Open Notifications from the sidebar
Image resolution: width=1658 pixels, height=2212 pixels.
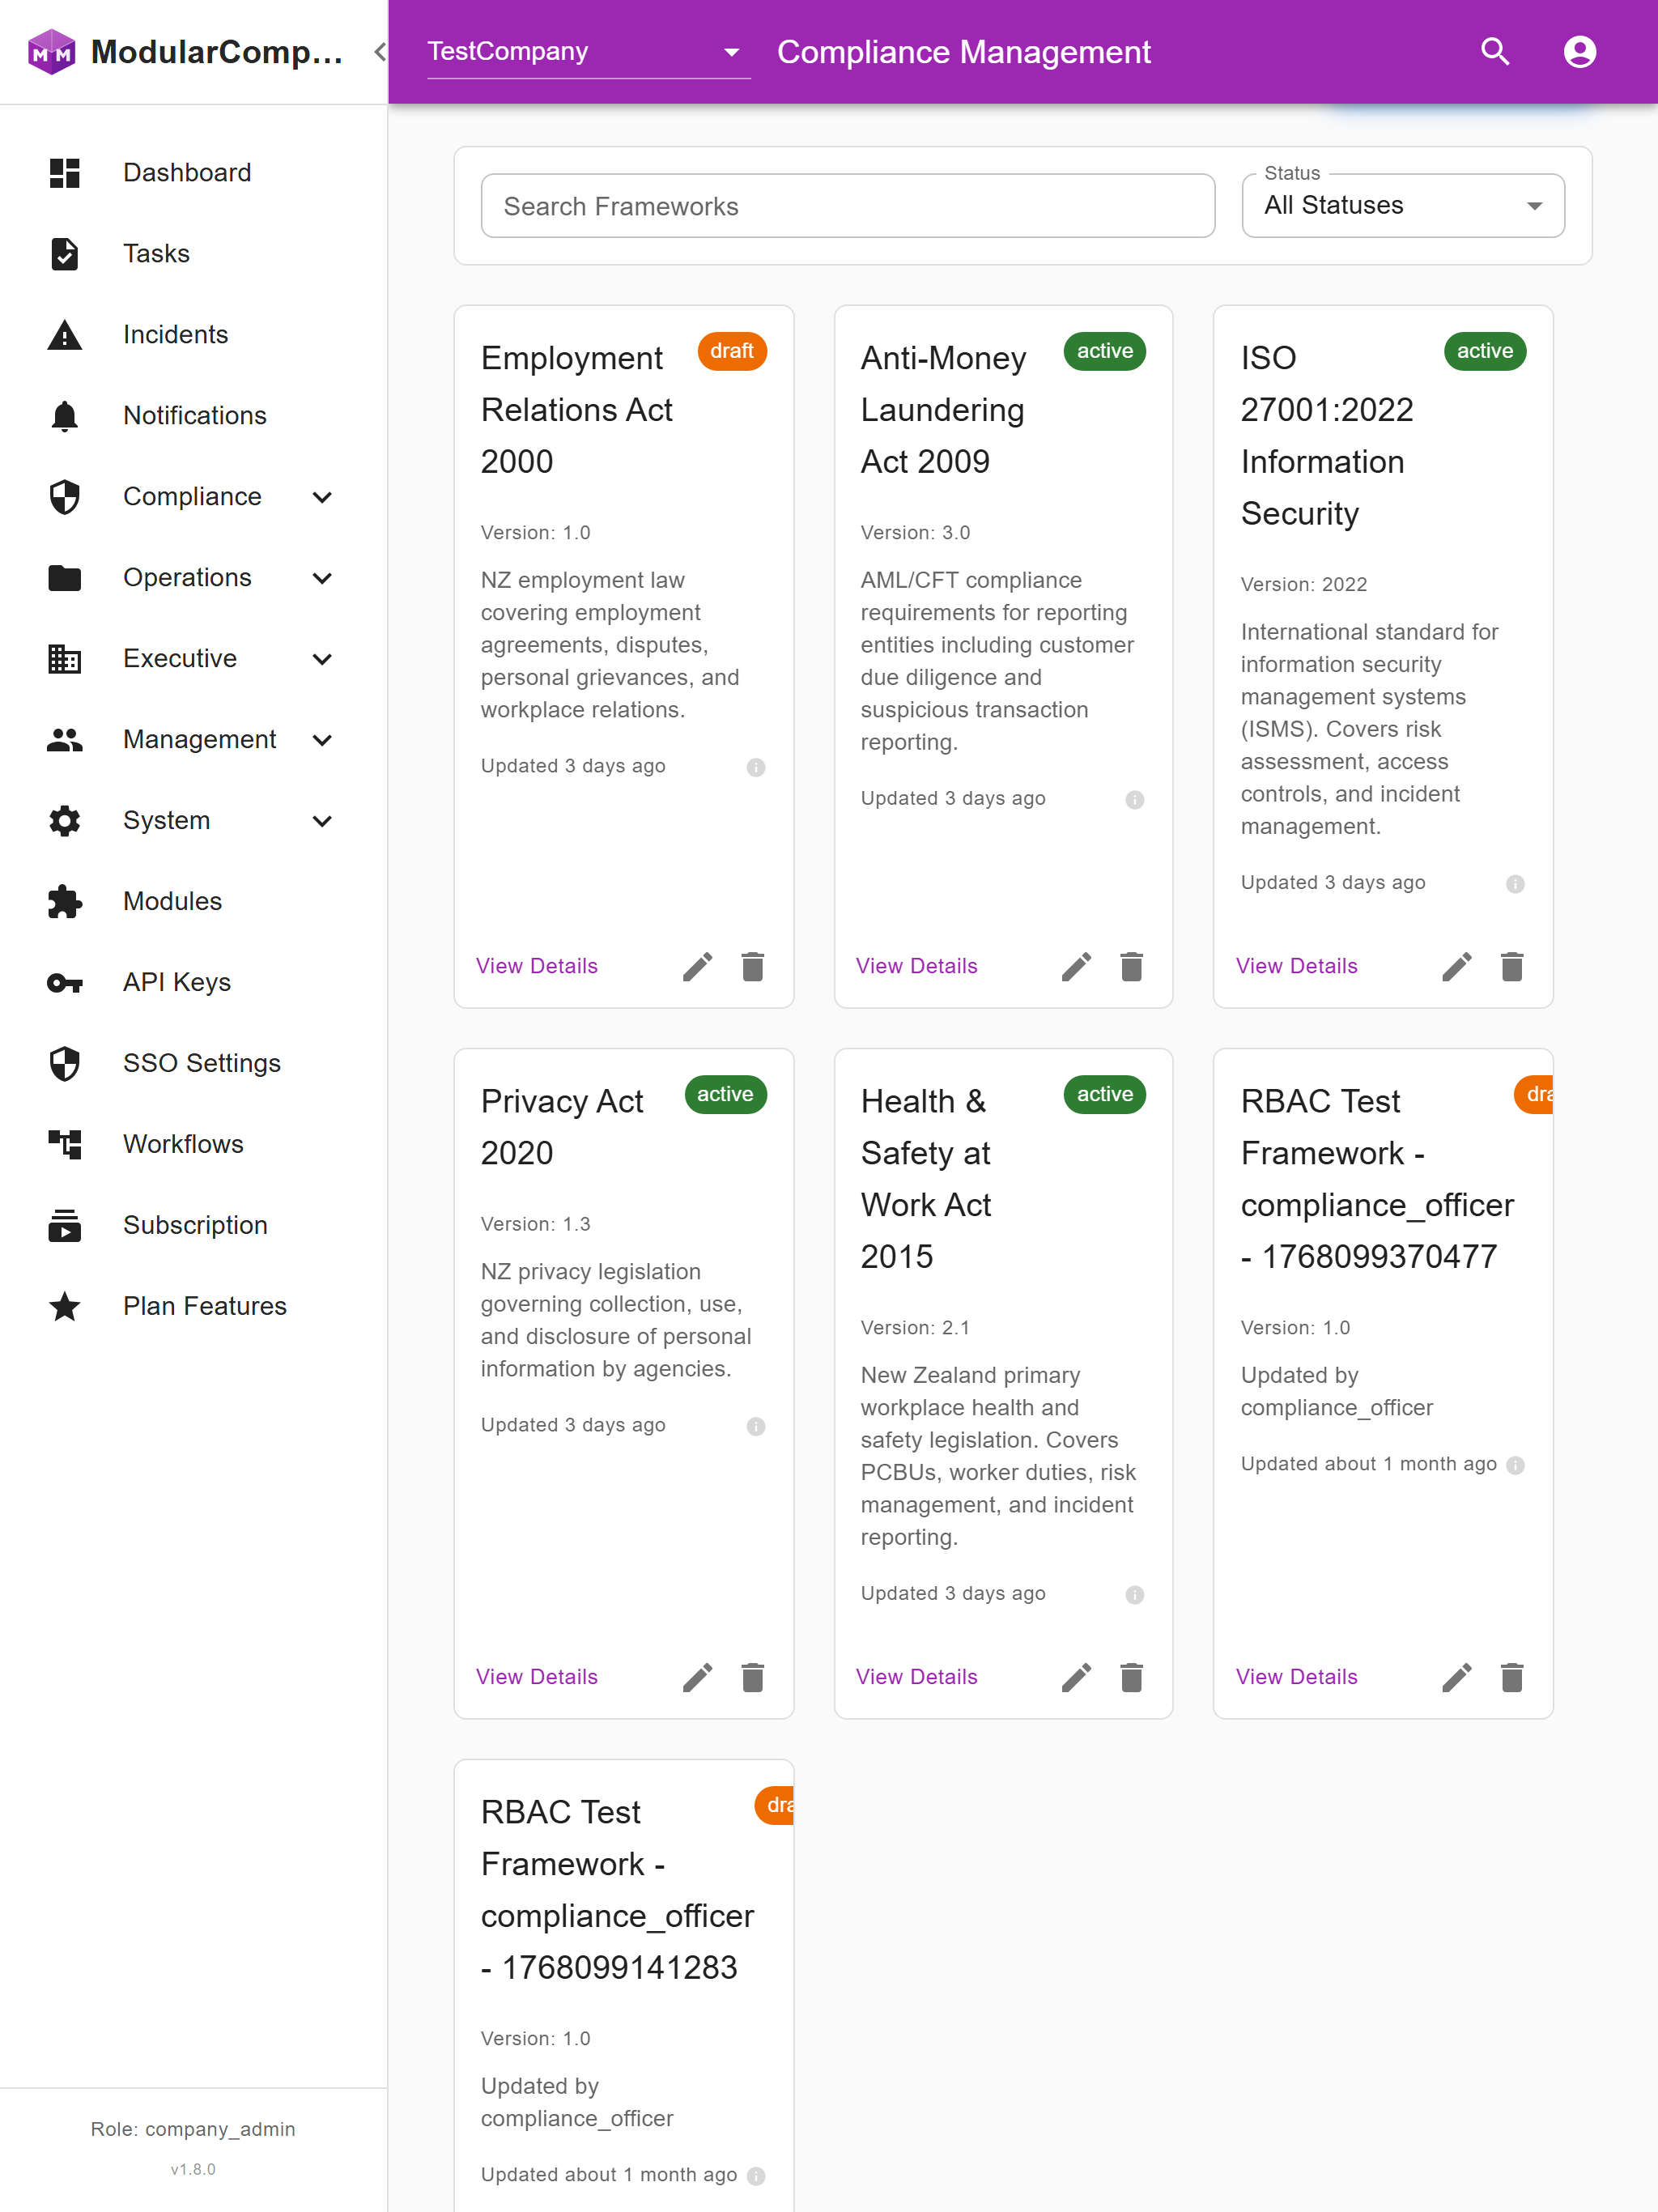point(194,416)
